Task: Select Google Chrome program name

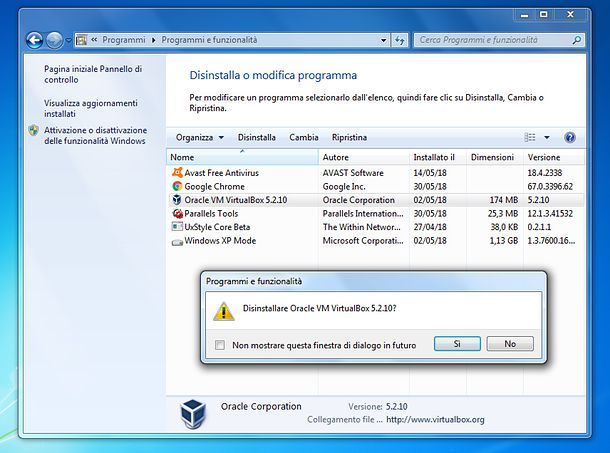Action: point(214,186)
